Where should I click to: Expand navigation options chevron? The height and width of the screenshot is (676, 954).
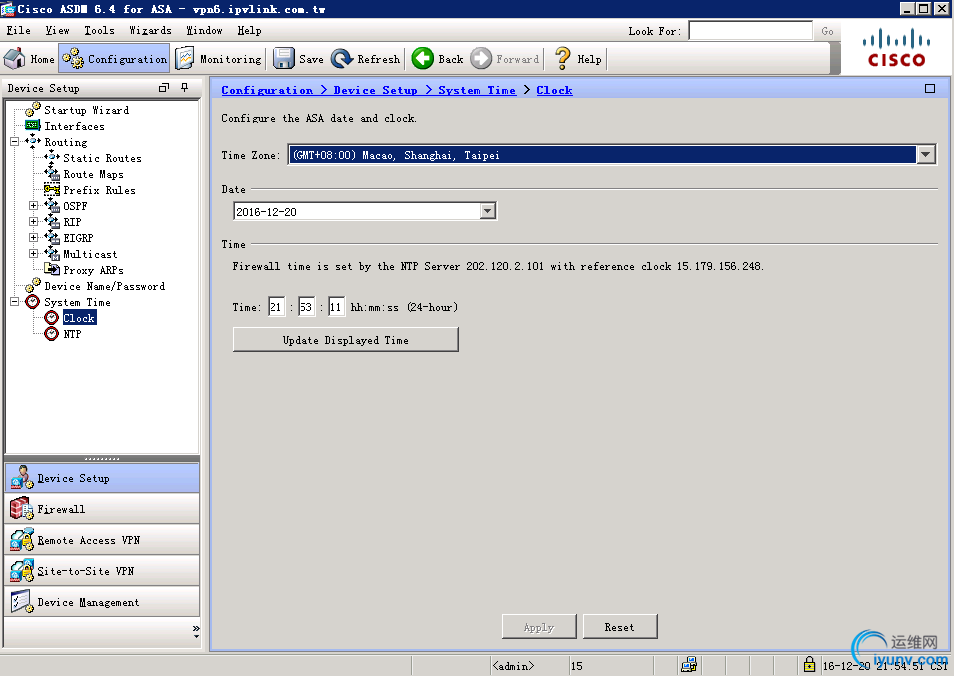[x=196, y=631]
